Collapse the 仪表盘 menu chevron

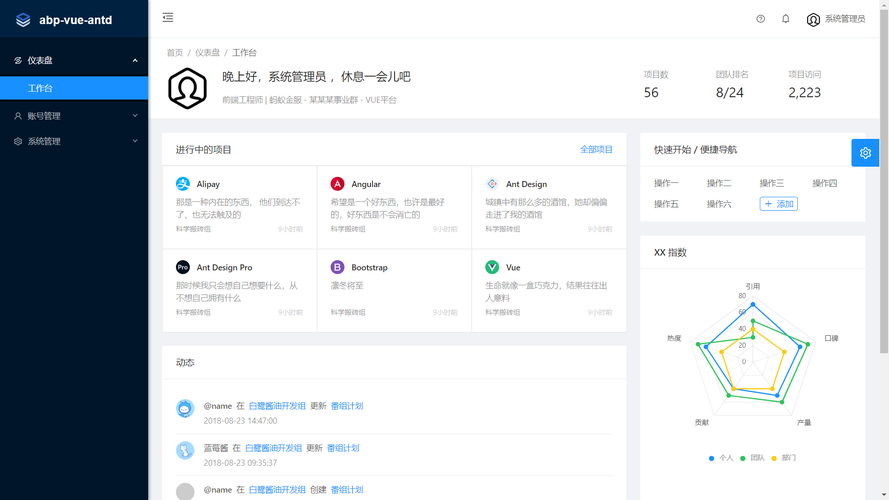tap(135, 60)
